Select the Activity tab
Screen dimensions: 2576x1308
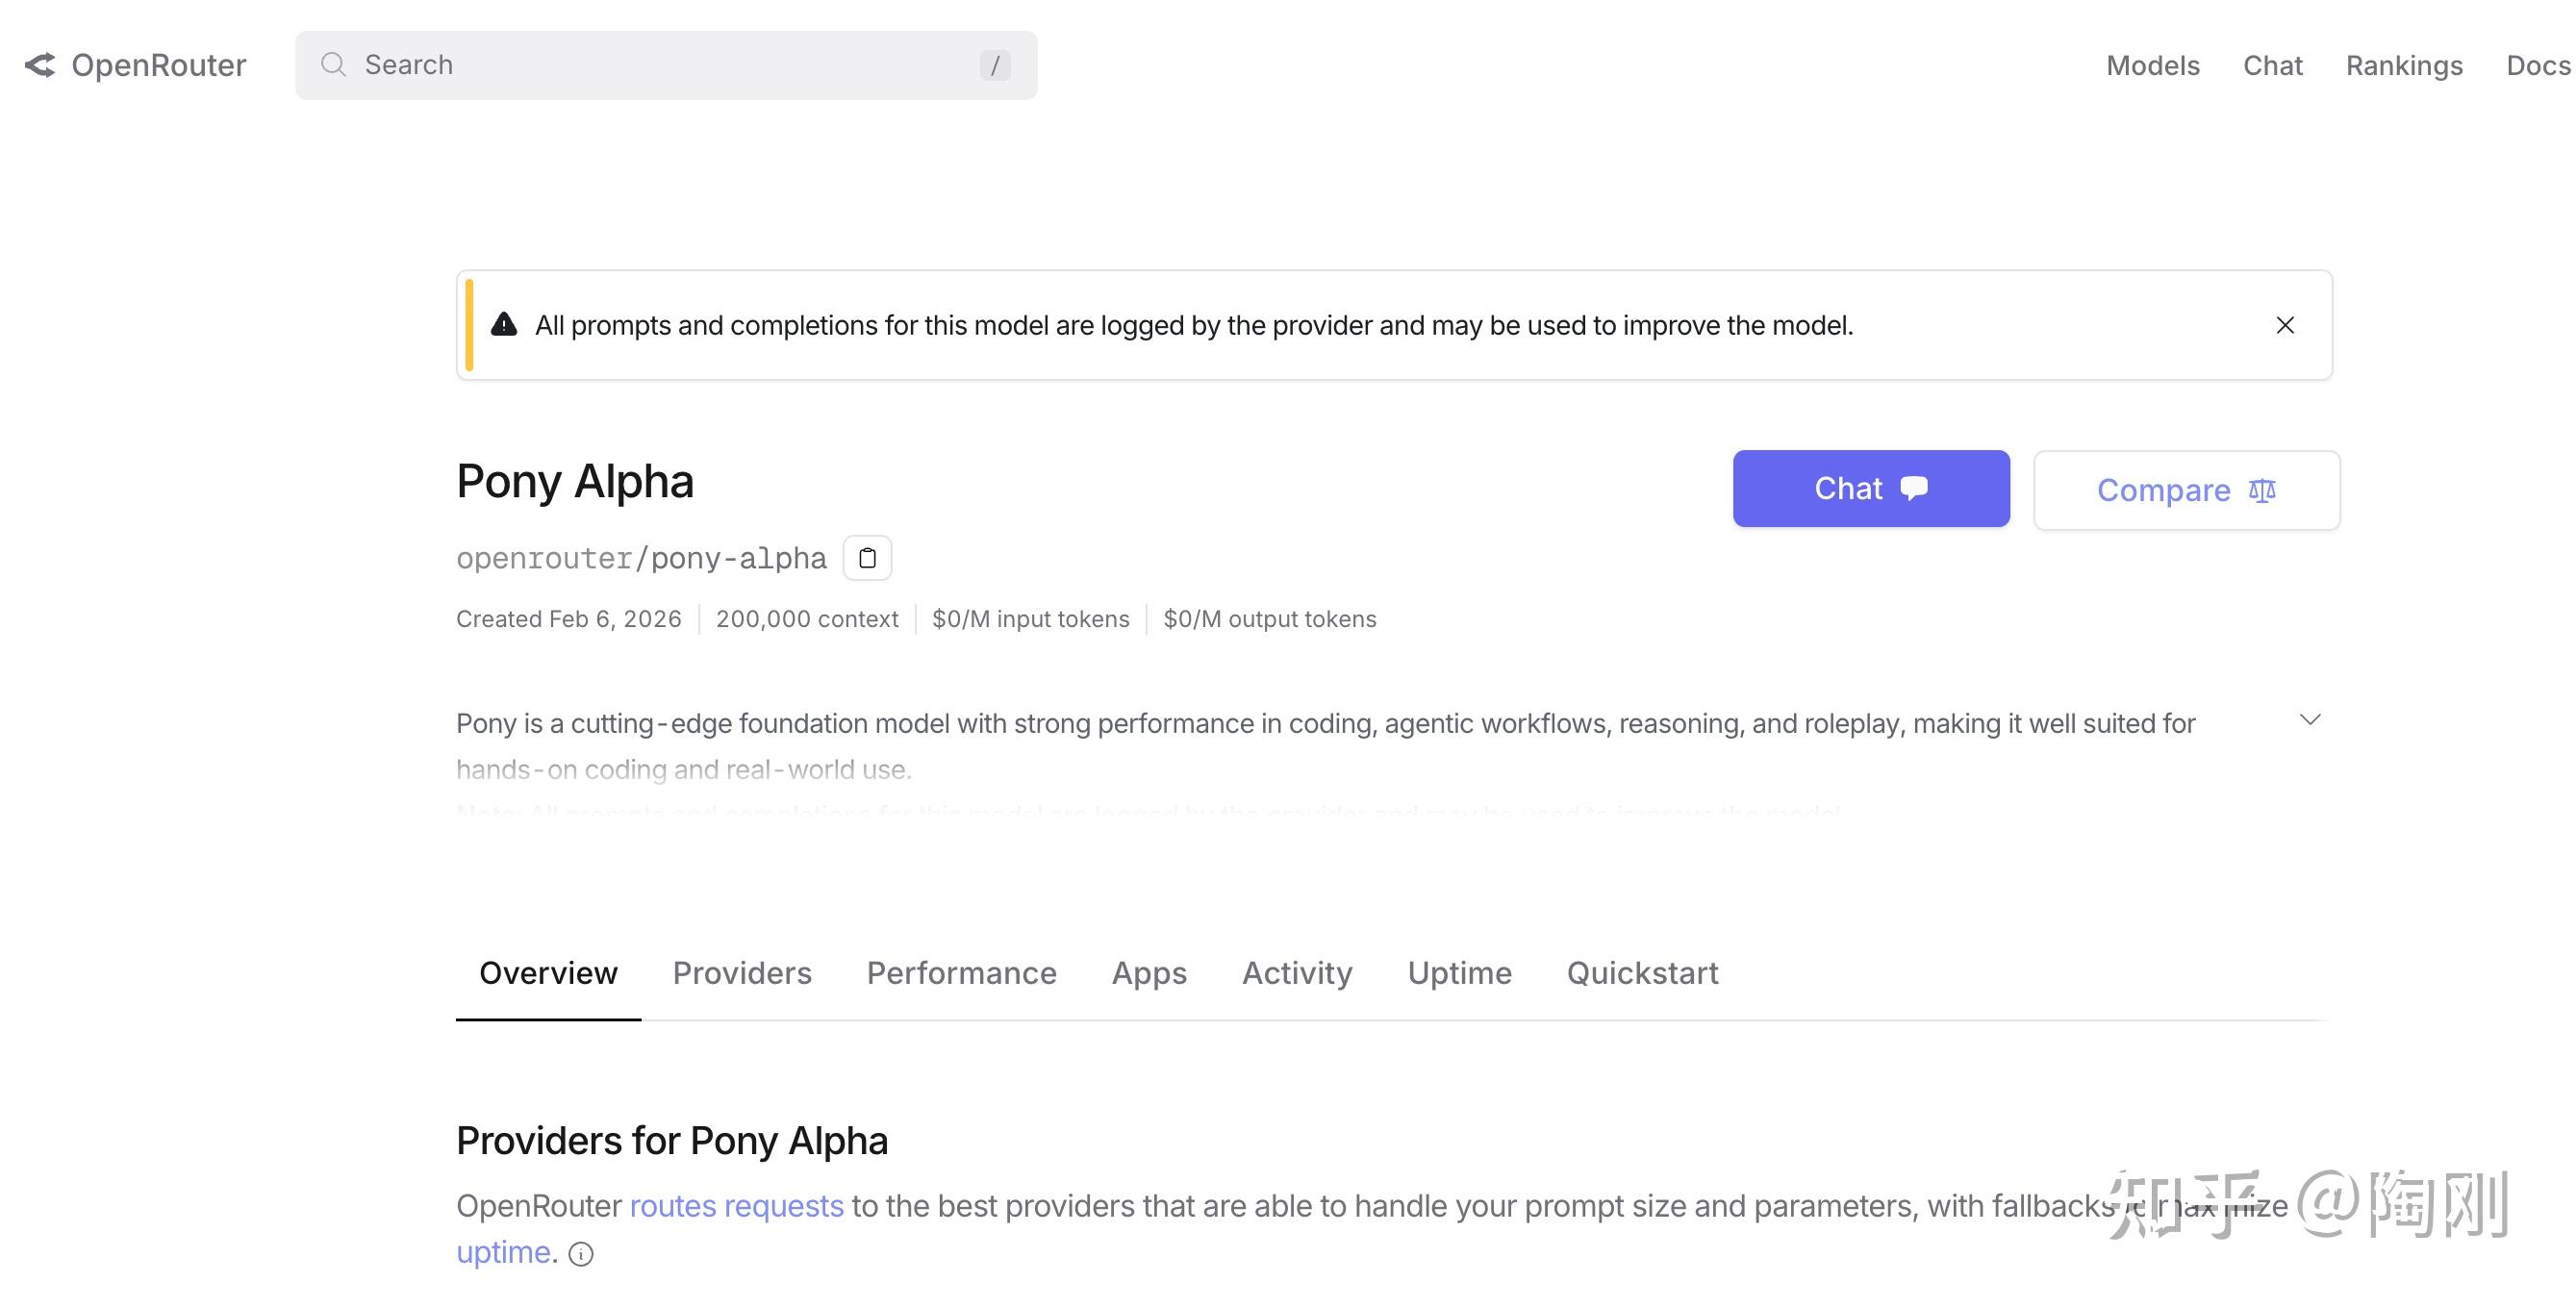pos(1296,973)
